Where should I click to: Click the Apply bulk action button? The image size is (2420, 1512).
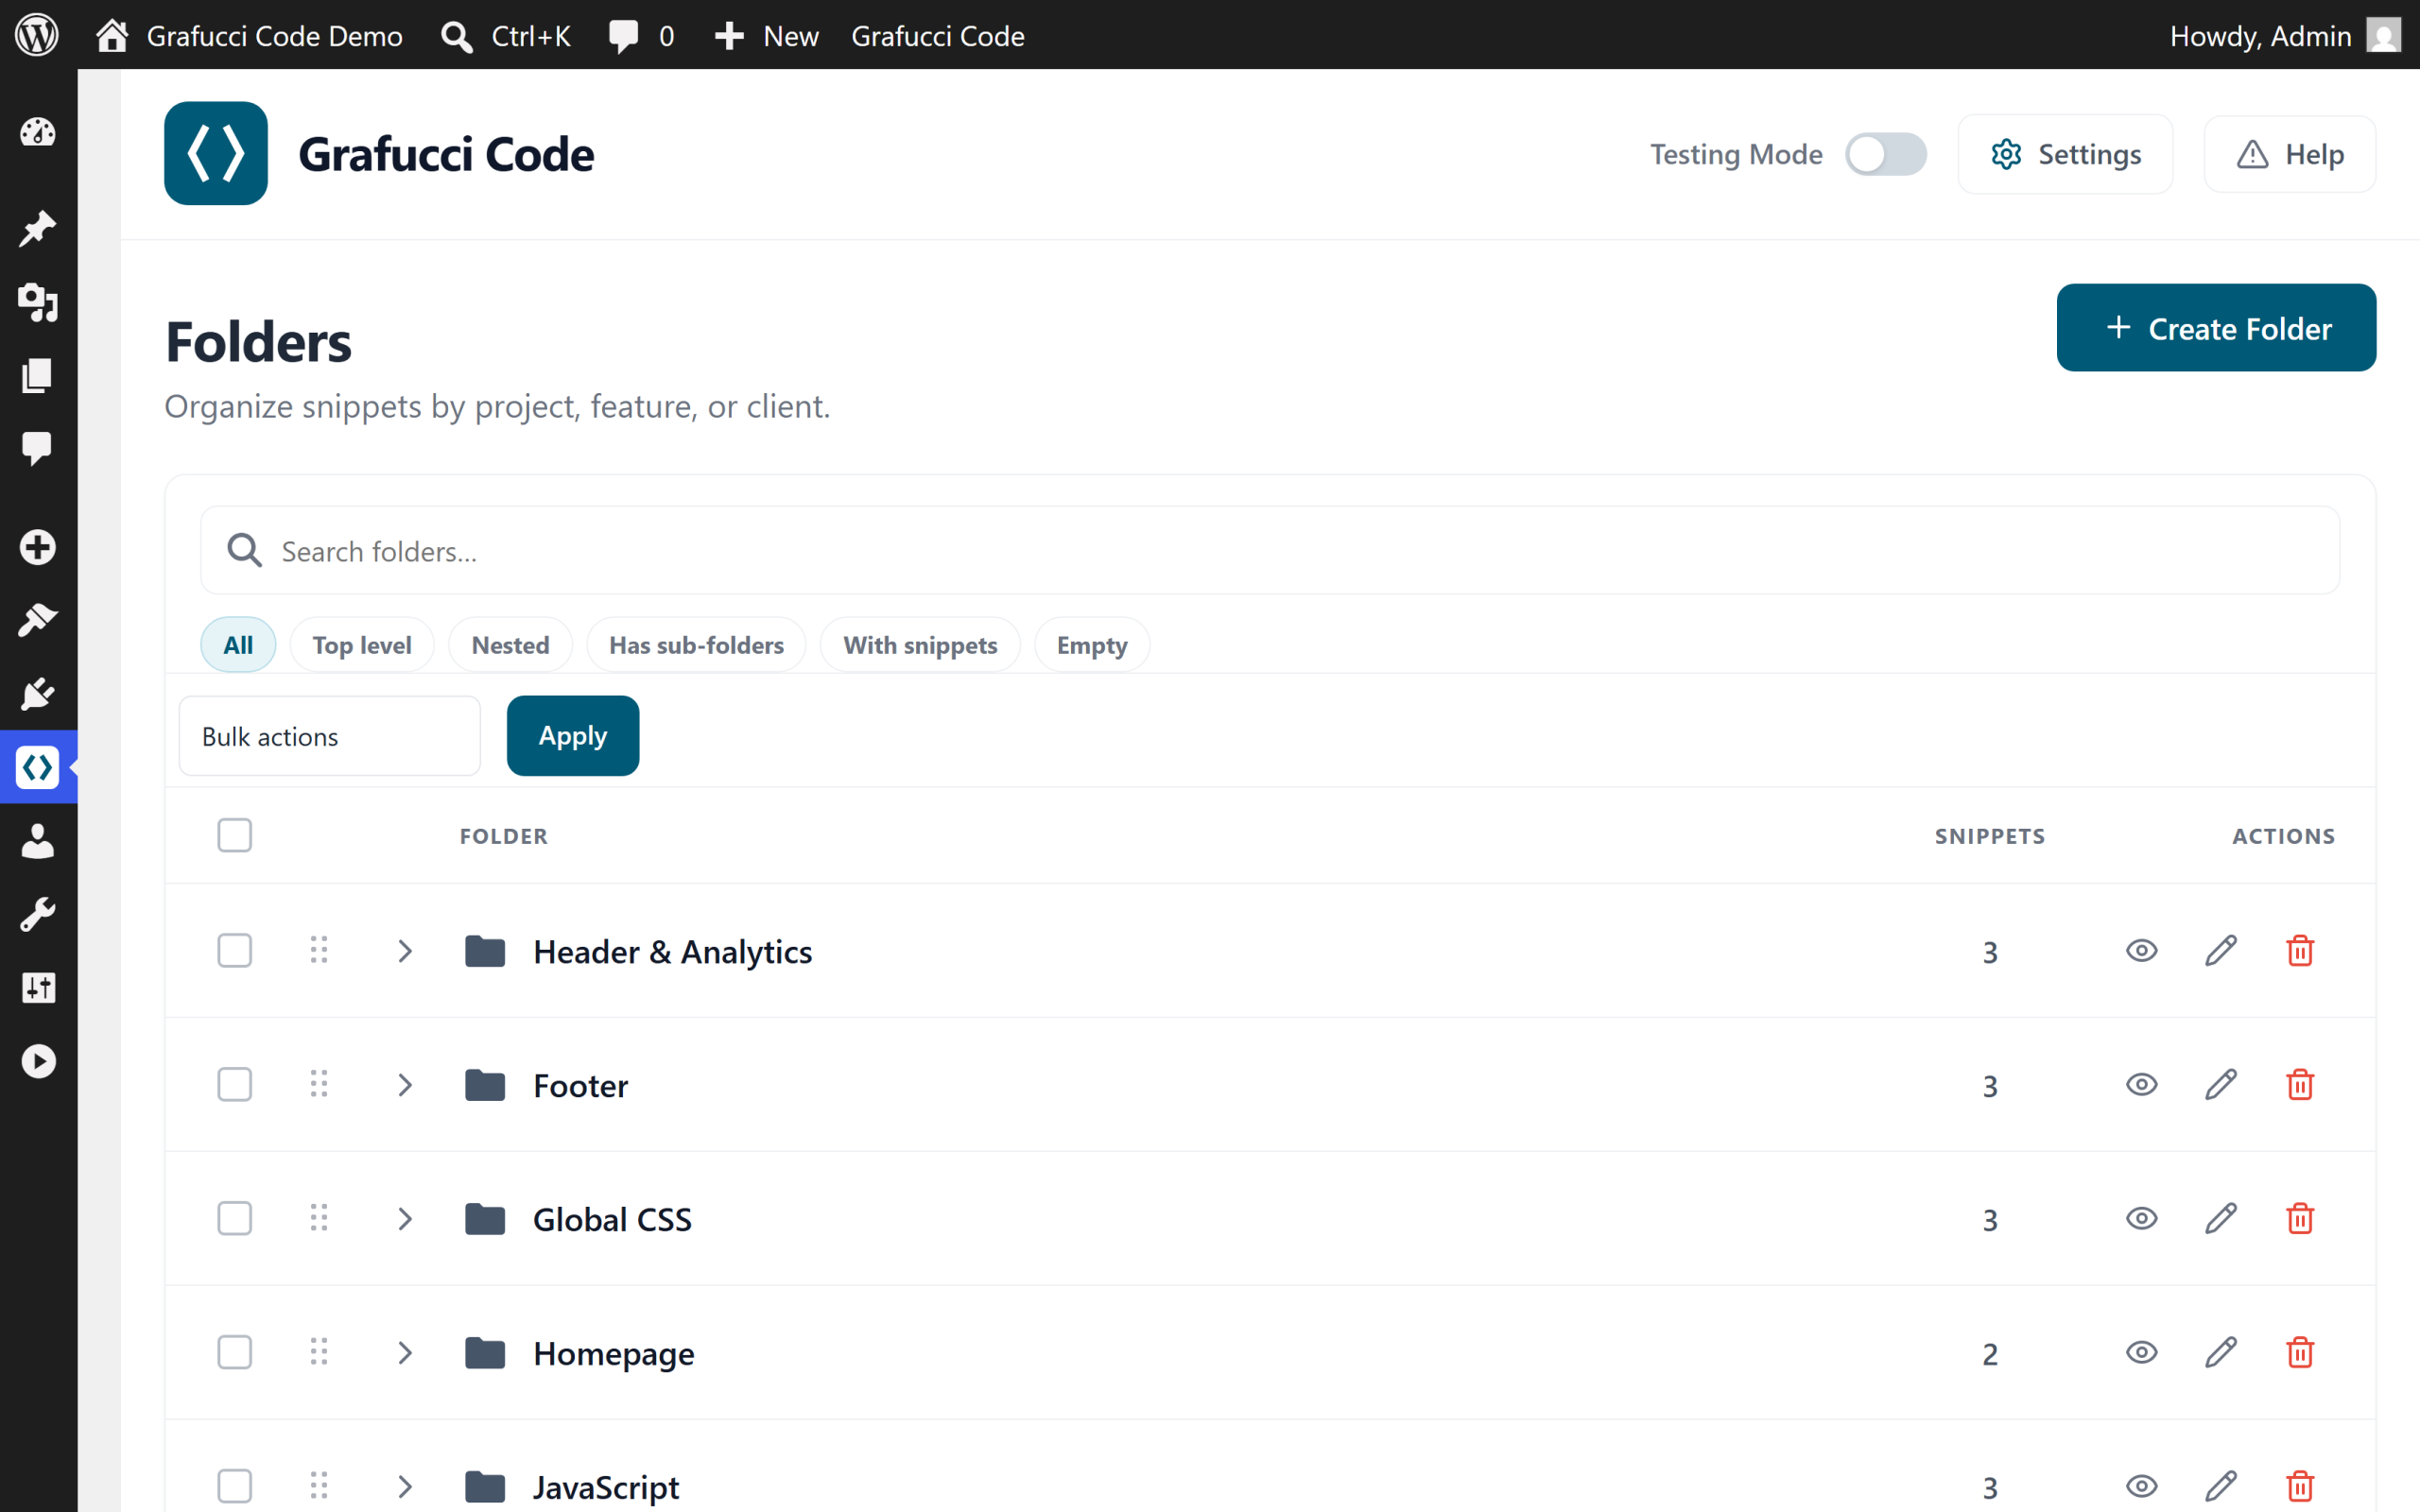click(x=573, y=736)
